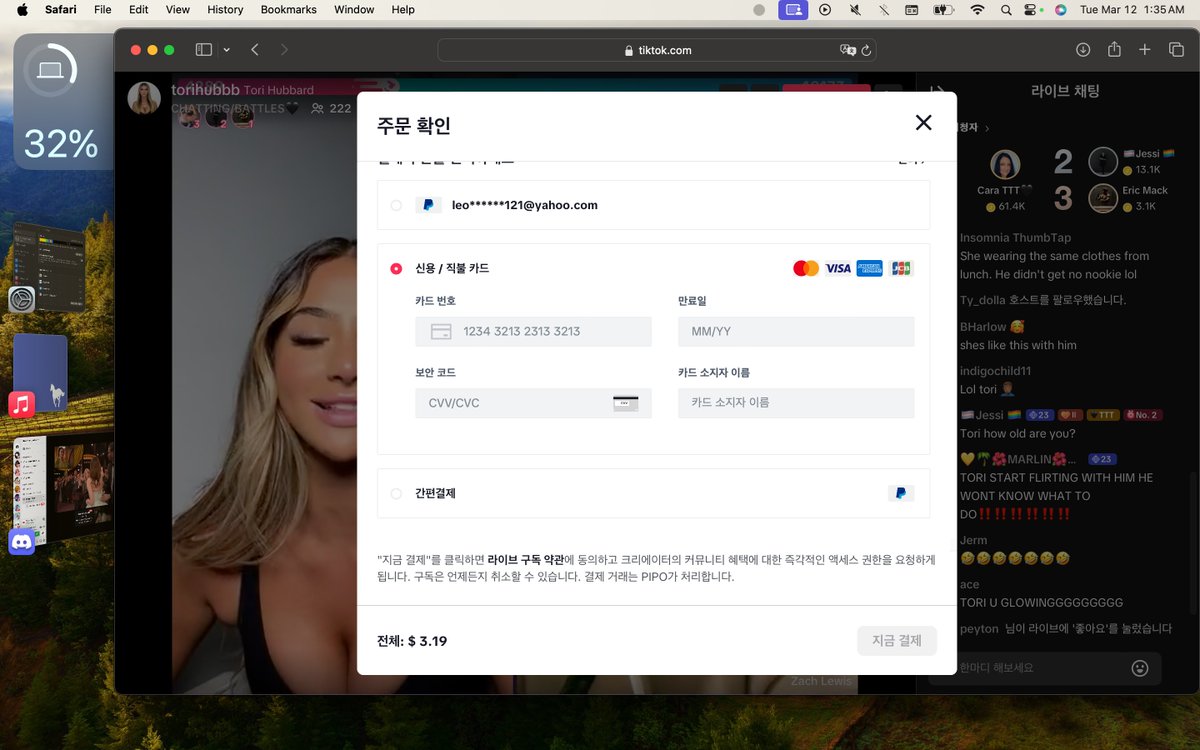The height and width of the screenshot is (750, 1200).
Task: Click the torihubbb profile avatar
Action: 144,98
